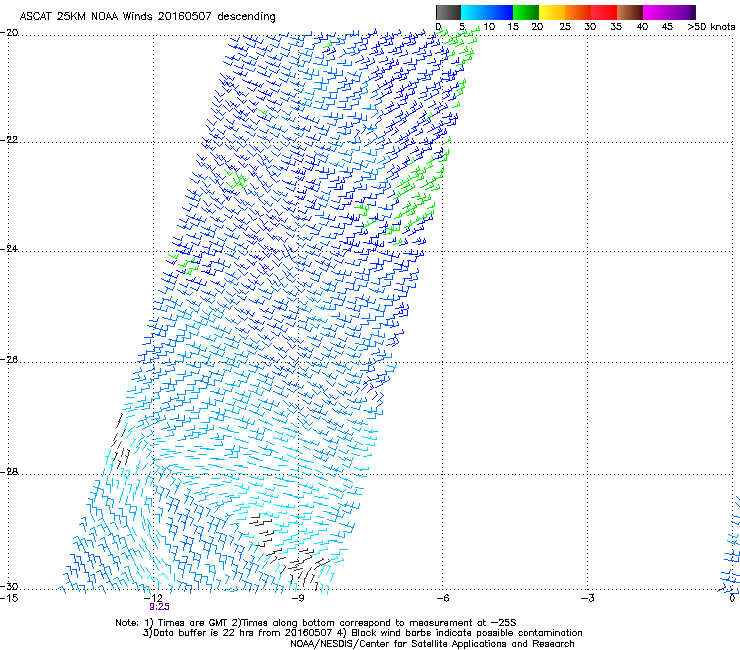Click the legend number 40

(x=642, y=27)
